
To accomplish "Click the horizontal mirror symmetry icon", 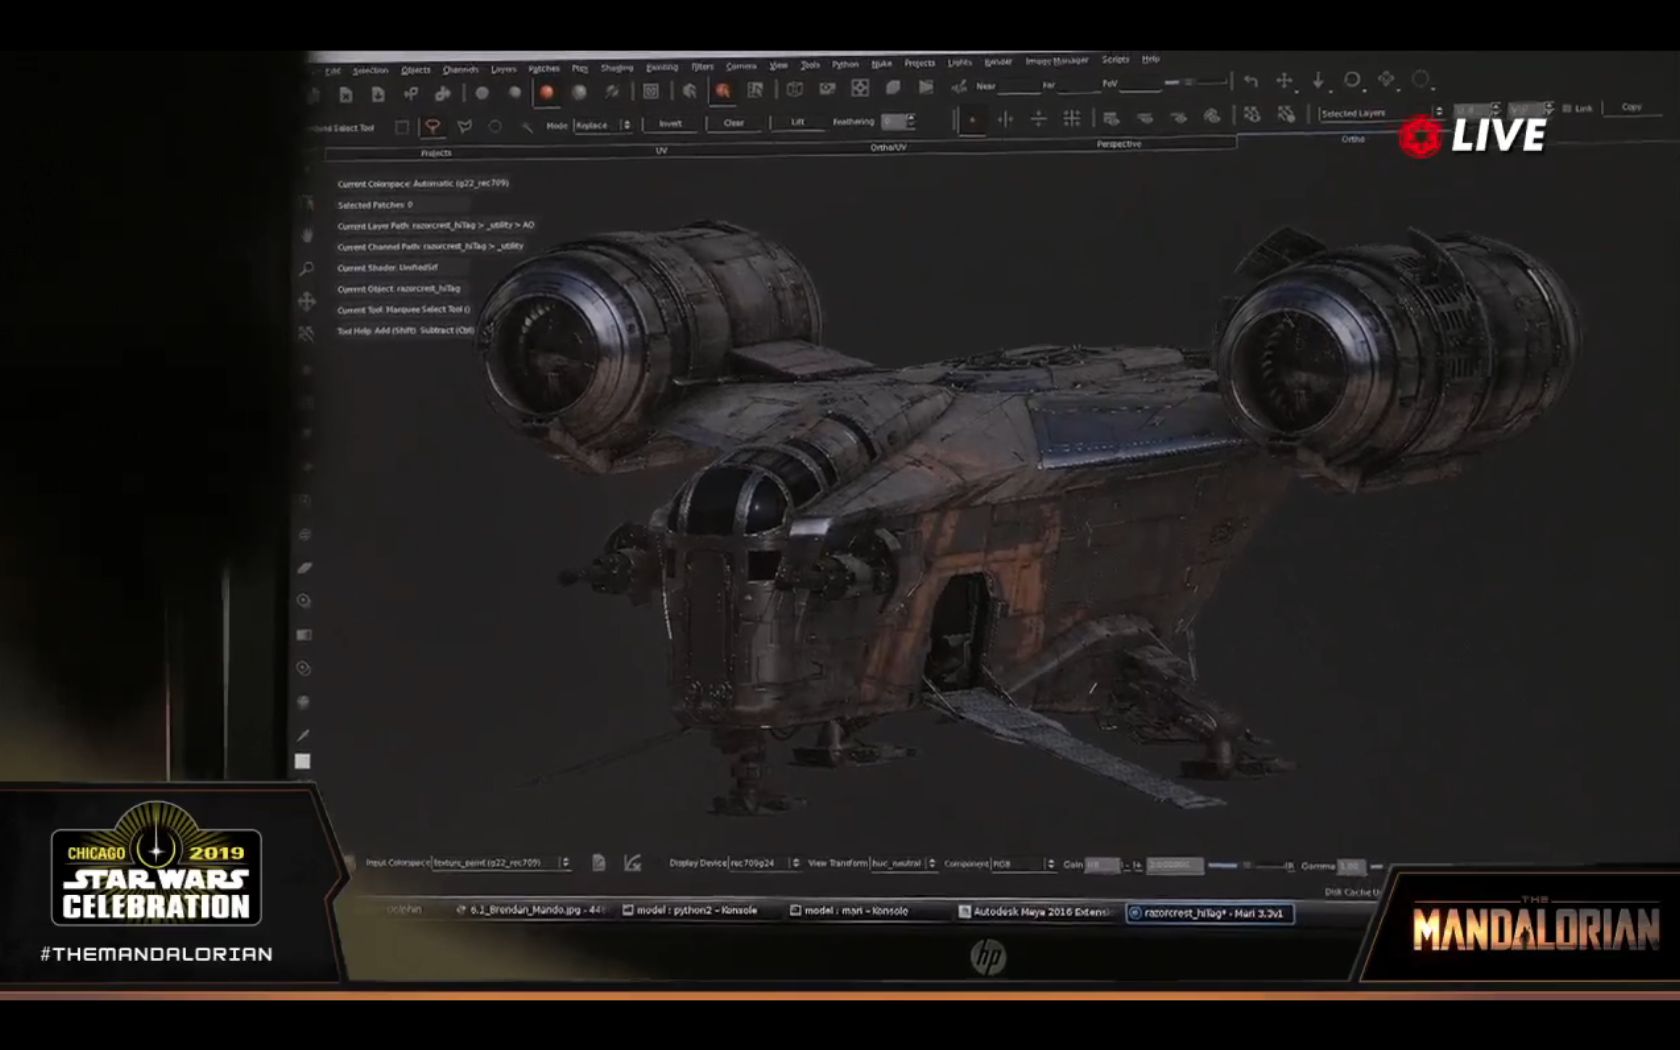I will [x=1039, y=119].
